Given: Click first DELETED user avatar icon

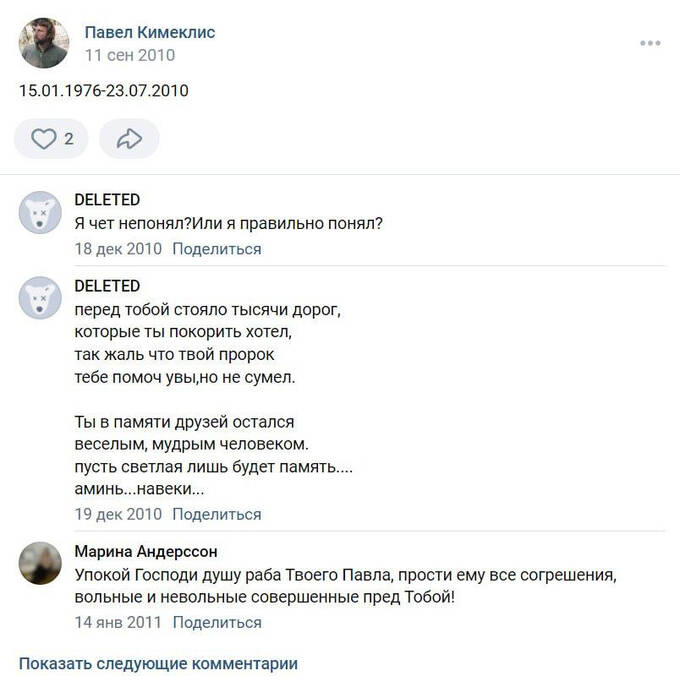Looking at the screenshot, I should pyautogui.click(x=40, y=212).
